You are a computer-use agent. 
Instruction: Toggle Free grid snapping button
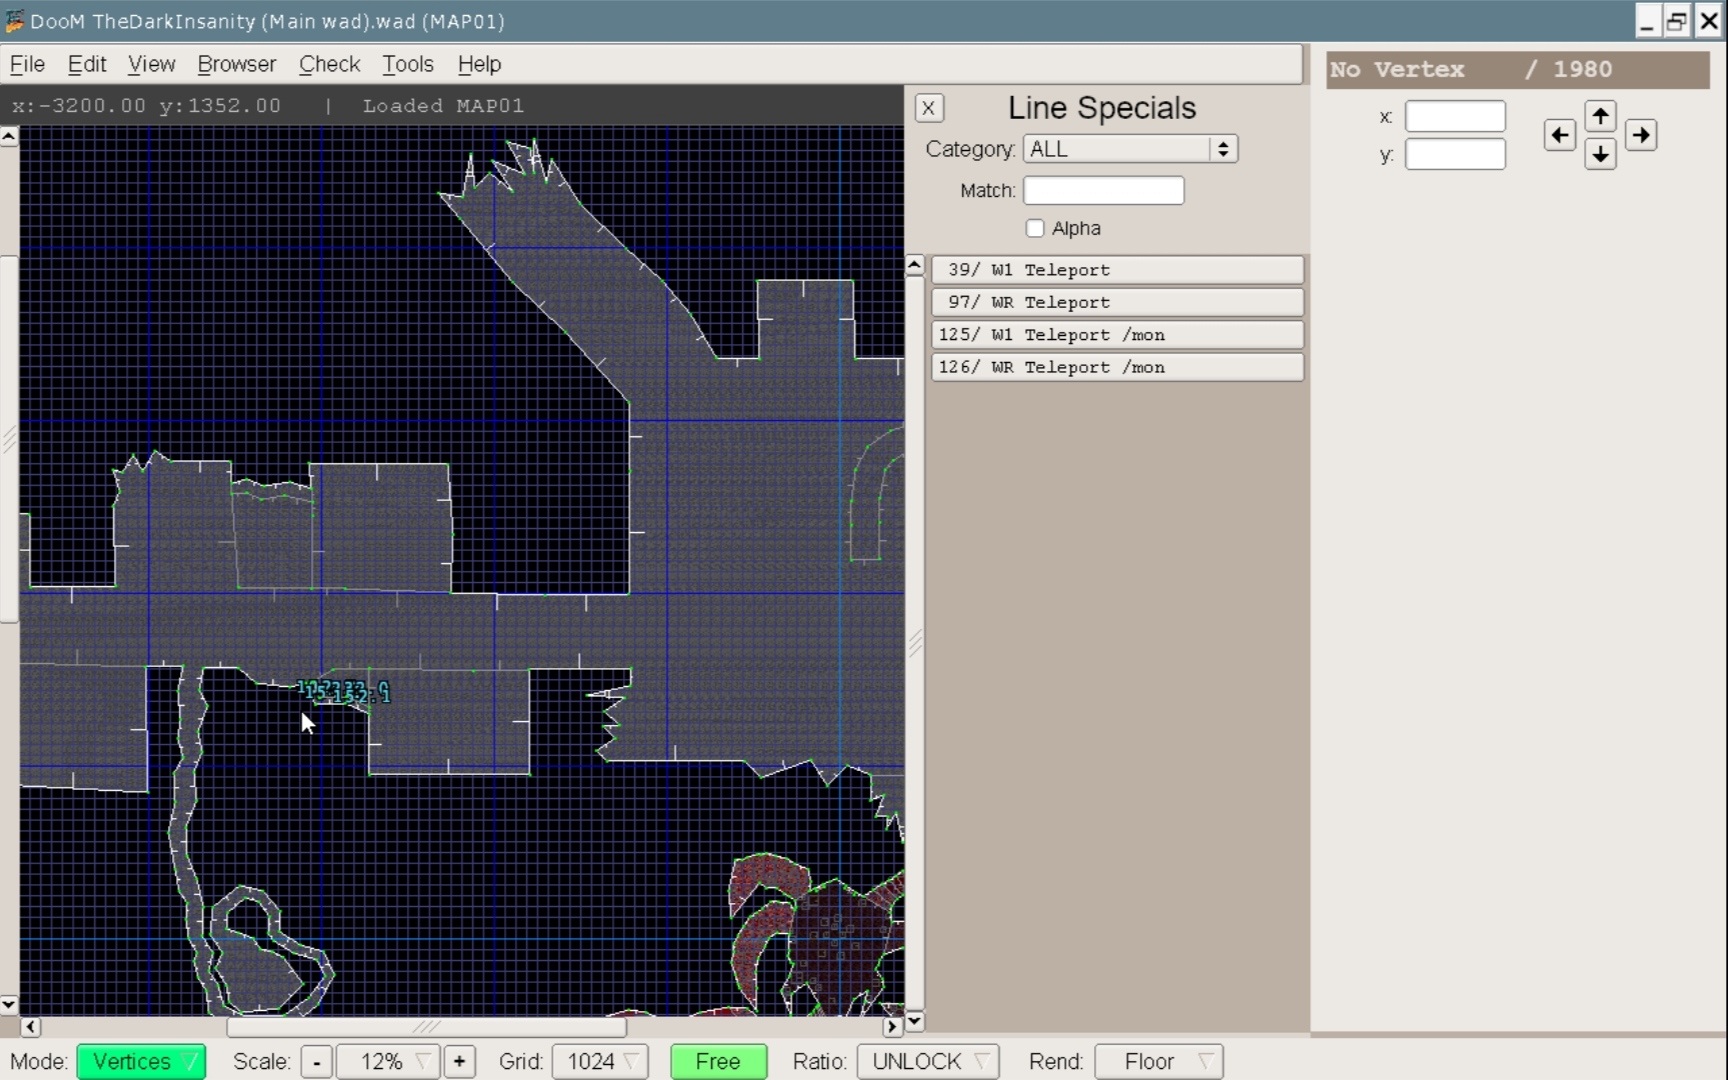(718, 1061)
